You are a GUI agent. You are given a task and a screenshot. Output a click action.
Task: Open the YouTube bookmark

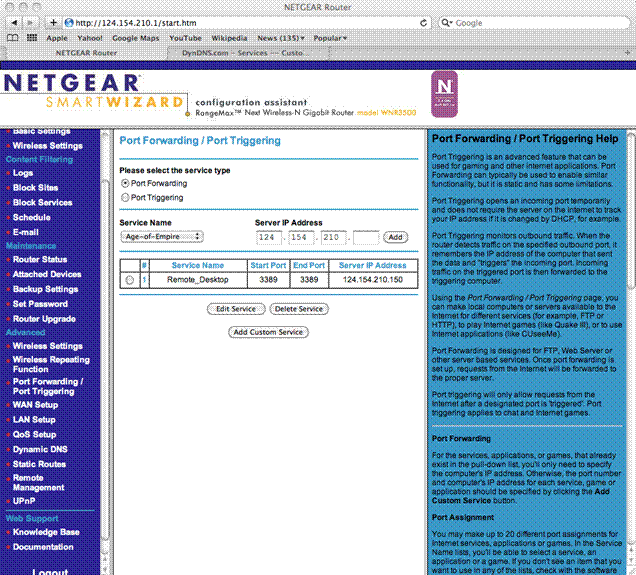pyautogui.click(x=185, y=38)
